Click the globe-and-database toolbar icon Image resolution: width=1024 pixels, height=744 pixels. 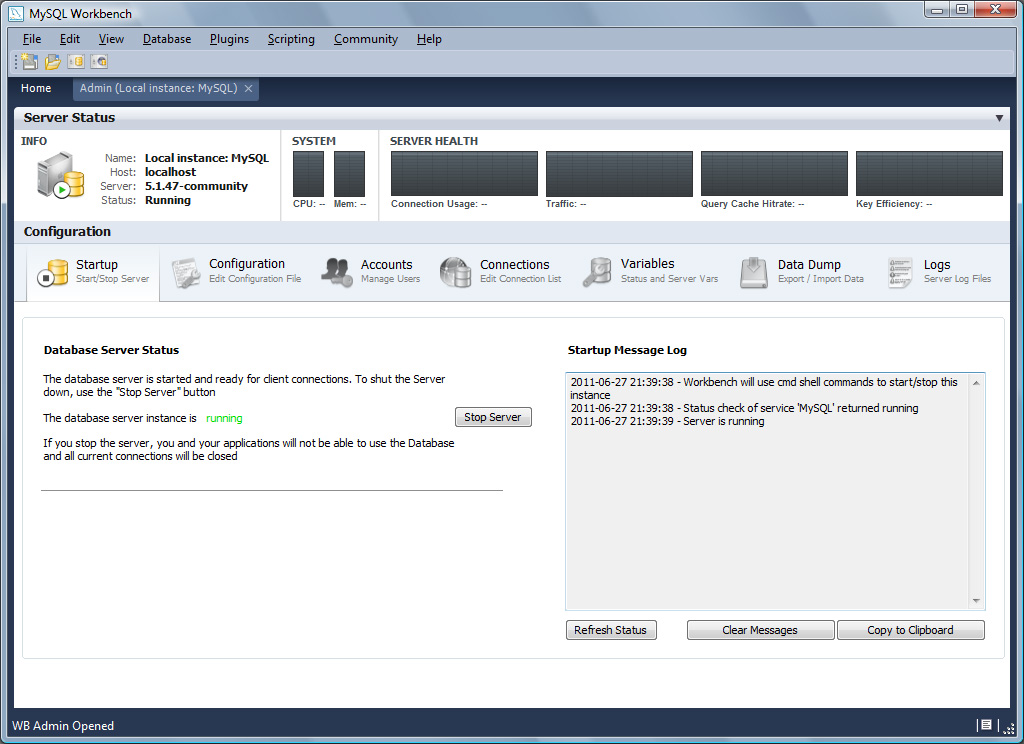tap(99, 61)
